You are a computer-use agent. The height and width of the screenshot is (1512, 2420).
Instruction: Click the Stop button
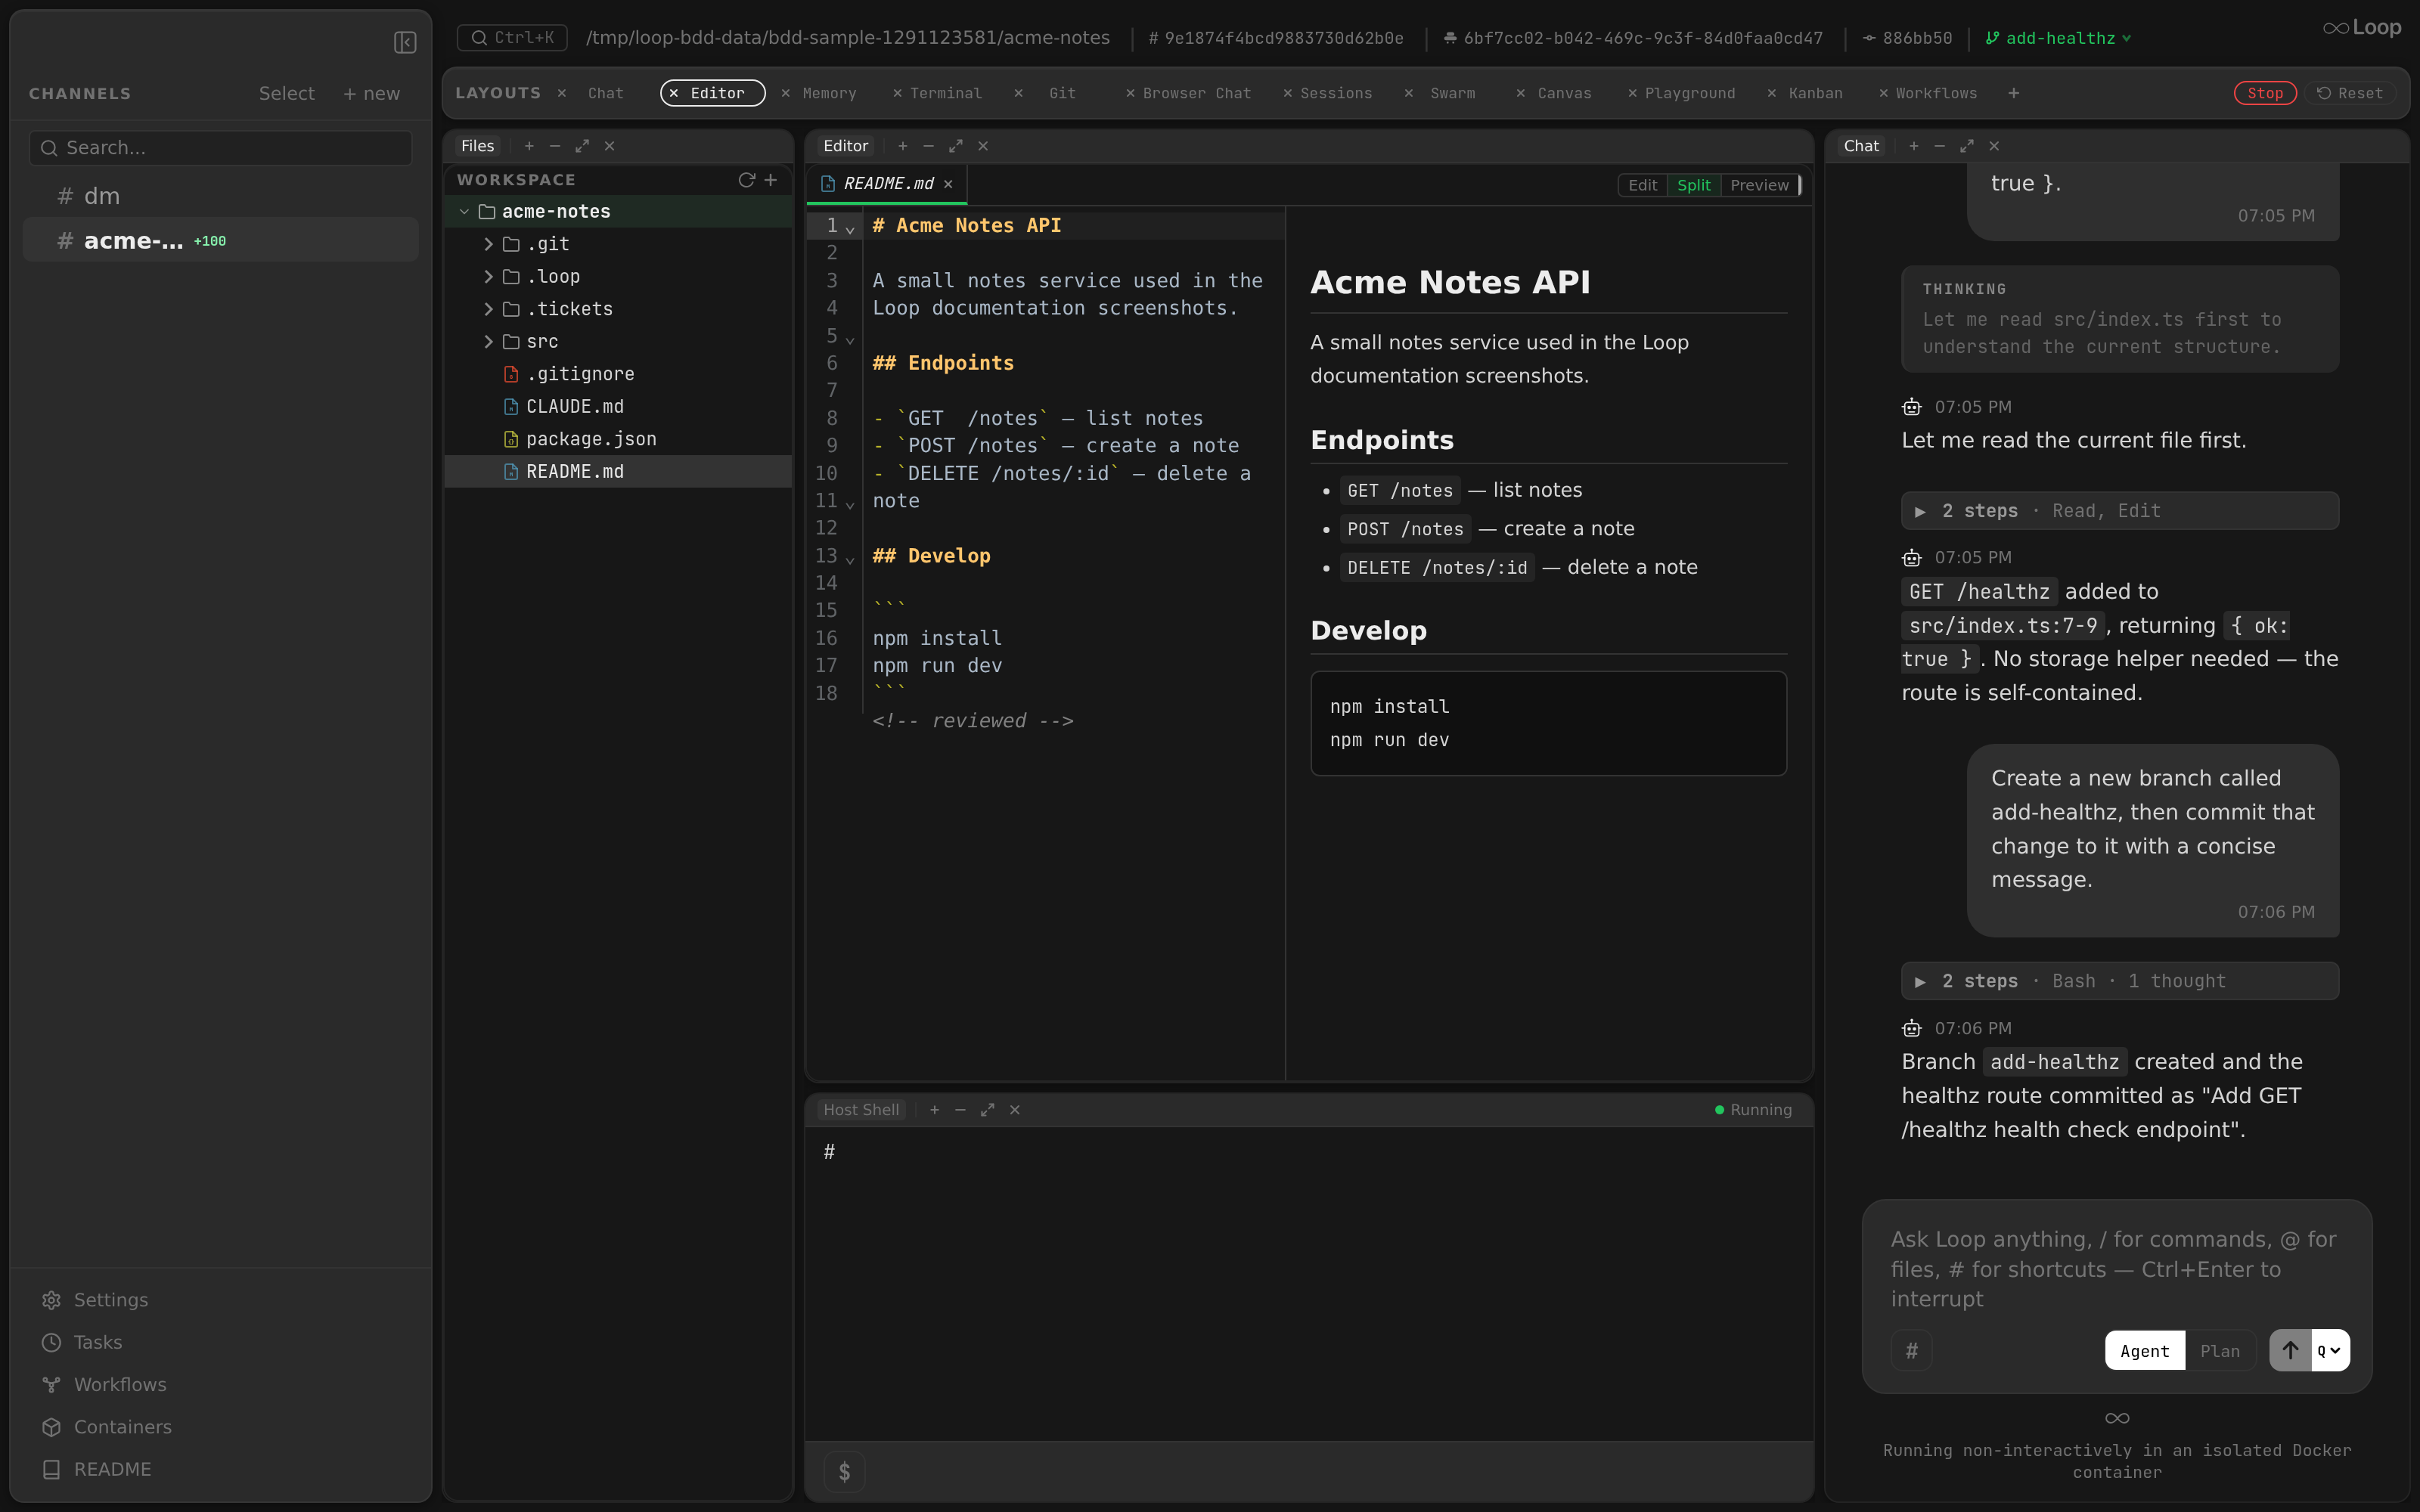[x=2265, y=93]
